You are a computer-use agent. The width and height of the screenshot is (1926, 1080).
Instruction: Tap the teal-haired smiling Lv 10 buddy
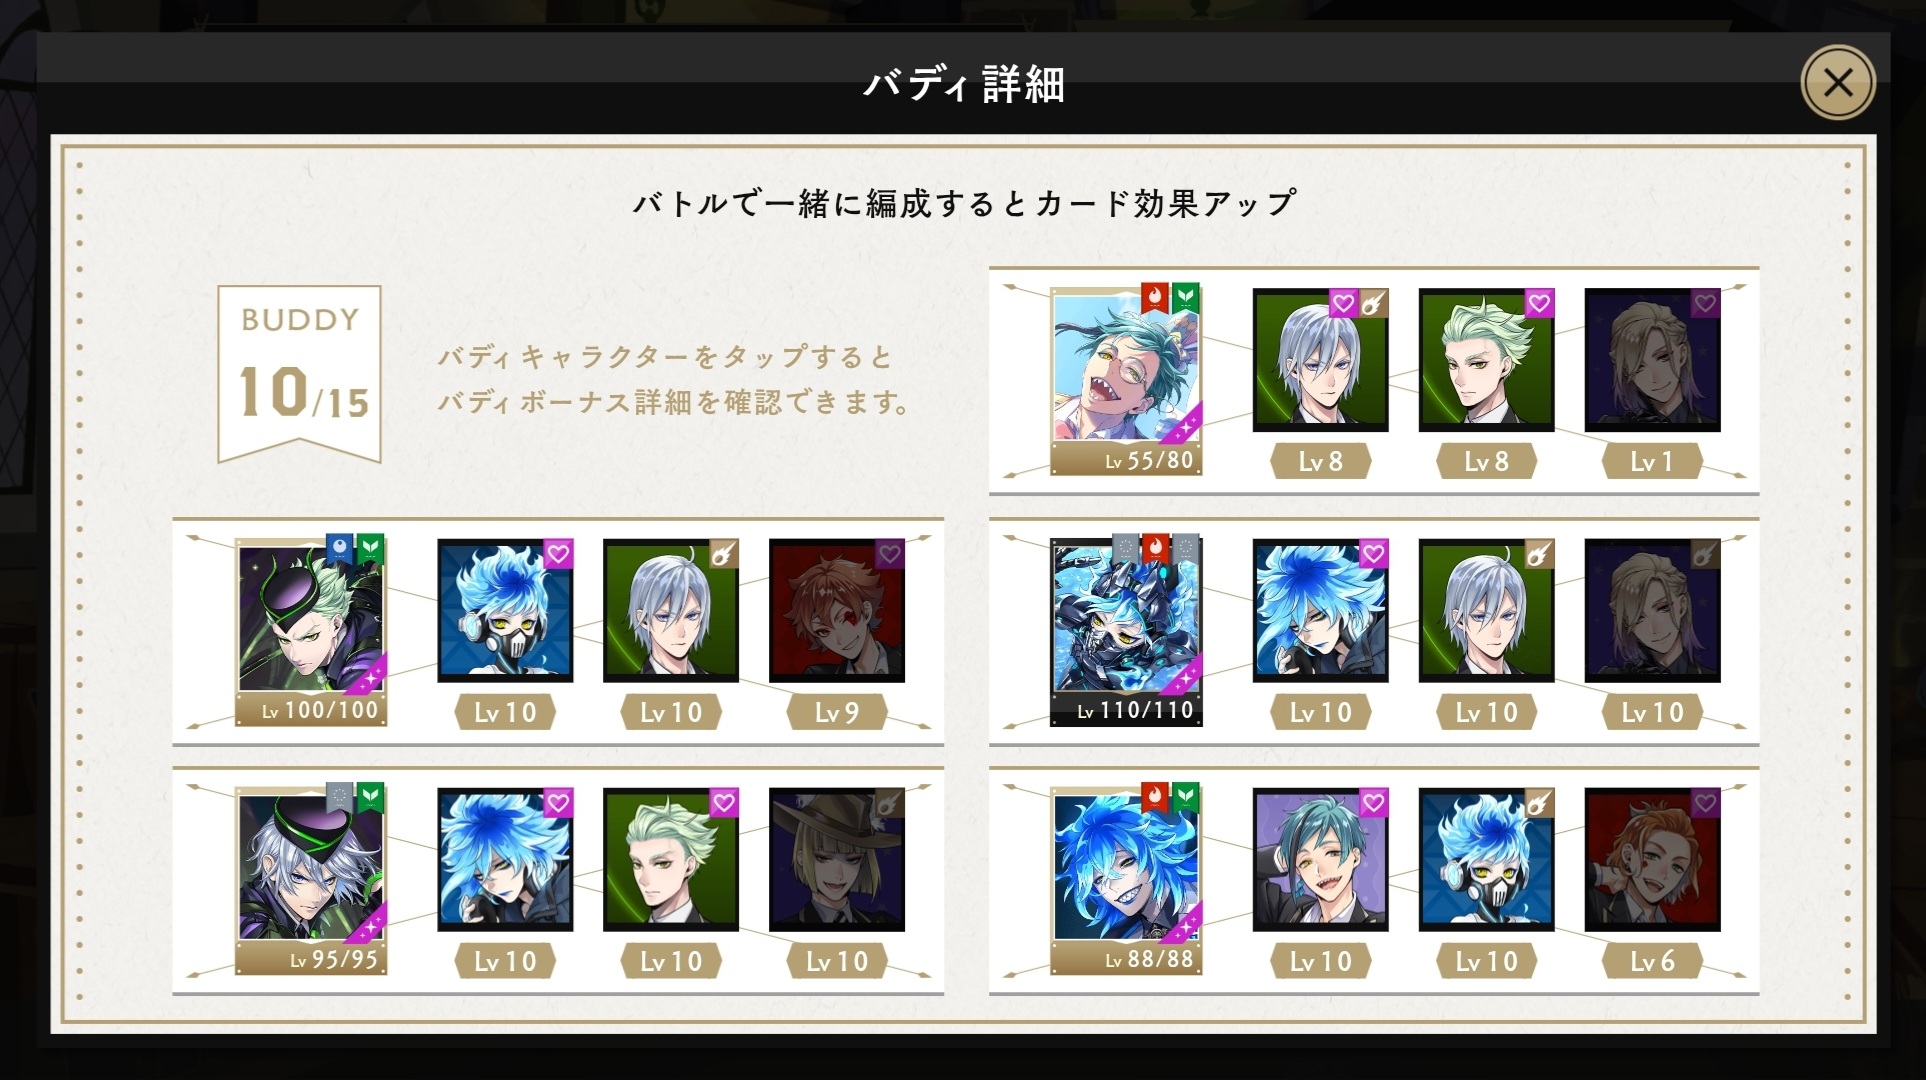[x=1320, y=860]
